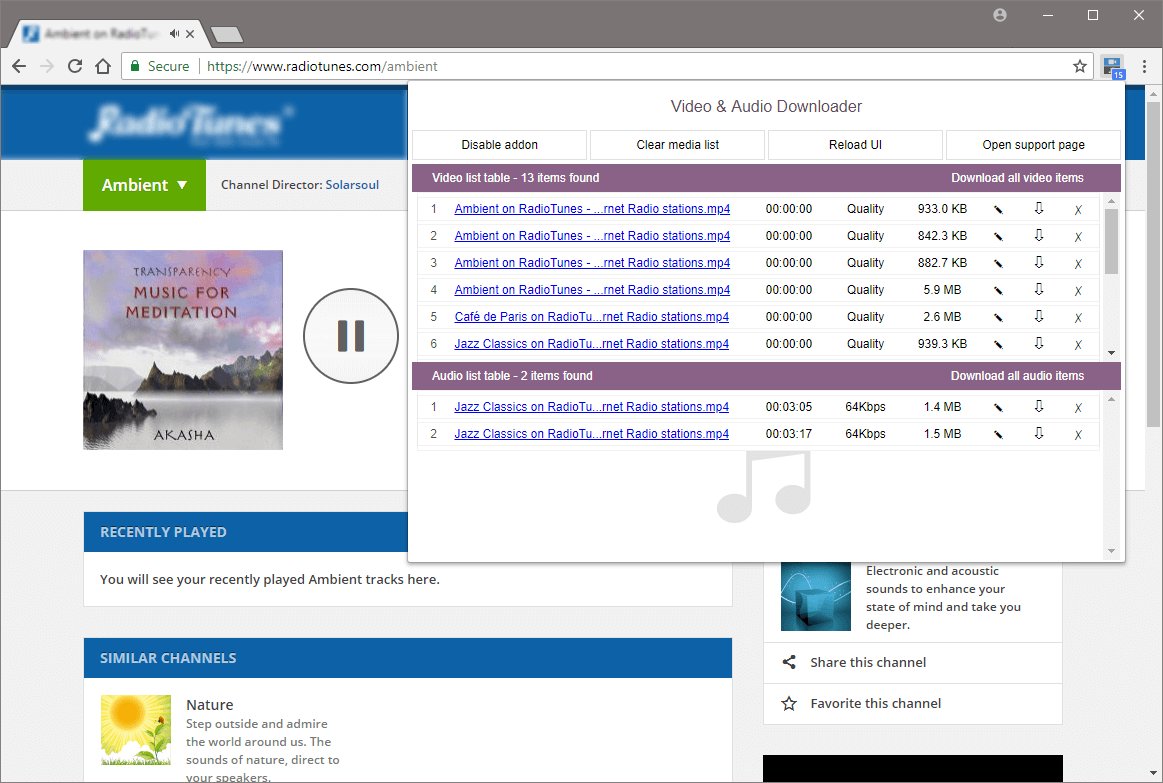Click the download arrow icon for video row 1
This screenshot has width=1163, height=783.
1039,208
